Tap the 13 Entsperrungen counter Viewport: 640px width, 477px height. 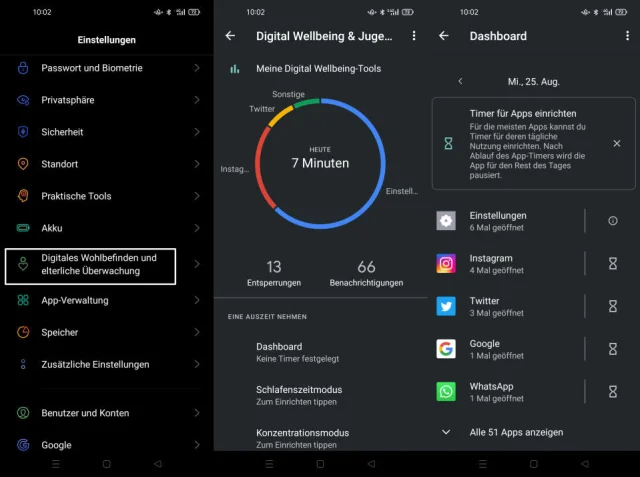coord(274,273)
